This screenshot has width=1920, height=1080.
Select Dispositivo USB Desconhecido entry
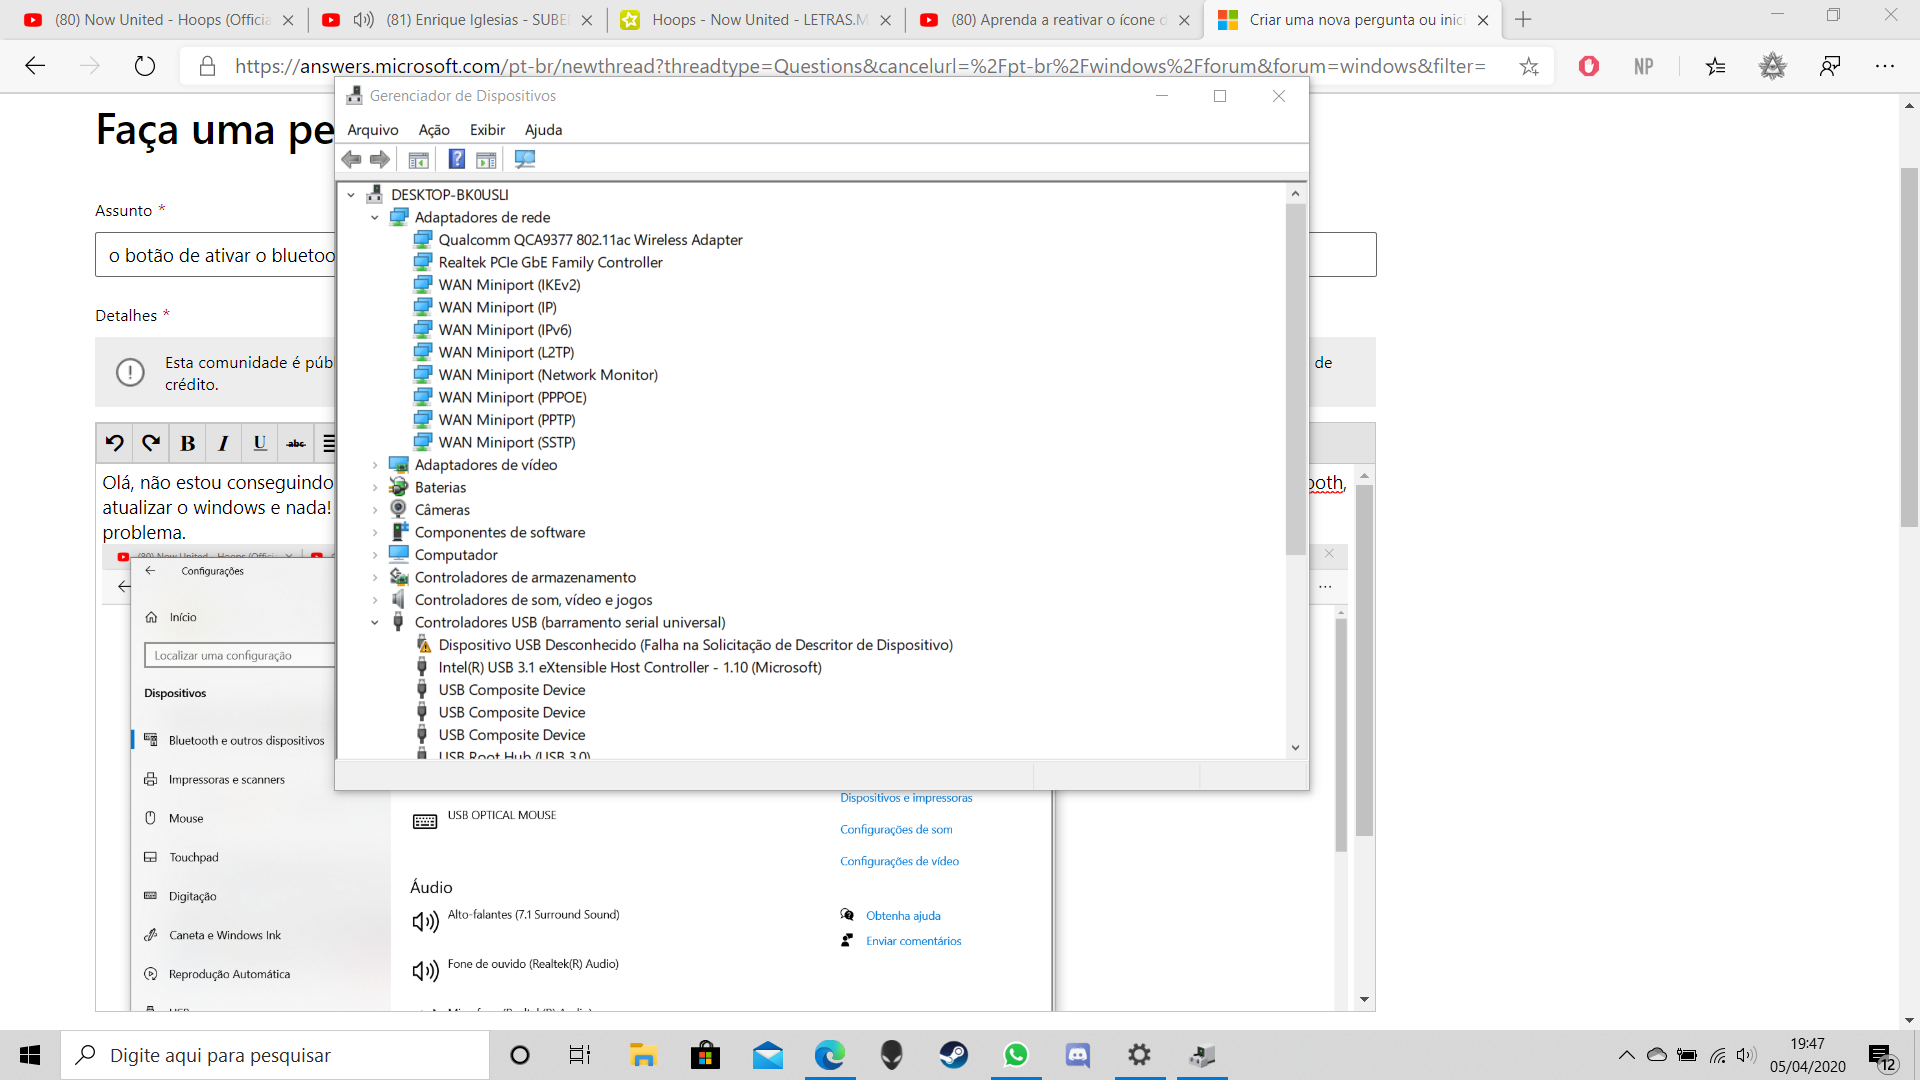[695, 645]
